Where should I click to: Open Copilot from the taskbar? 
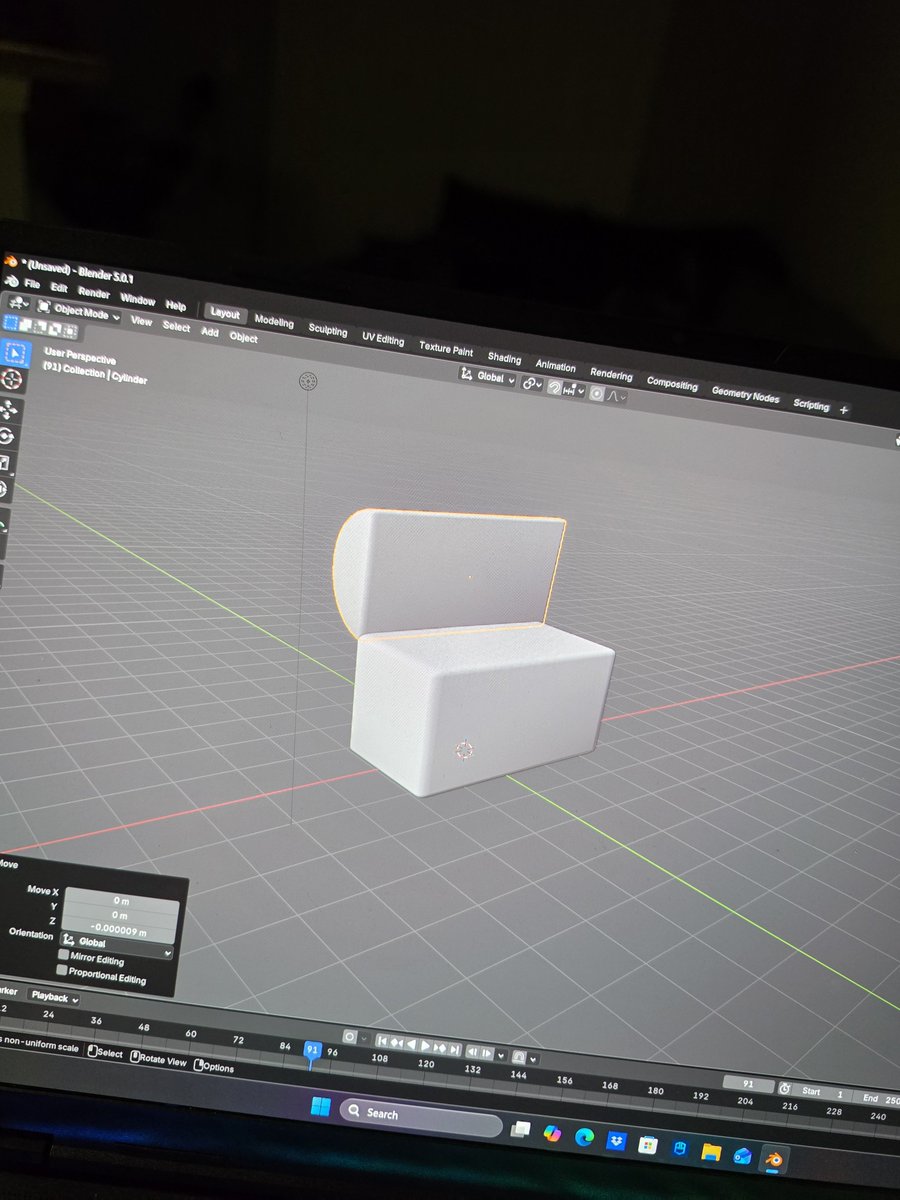pyautogui.click(x=552, y=1133)
